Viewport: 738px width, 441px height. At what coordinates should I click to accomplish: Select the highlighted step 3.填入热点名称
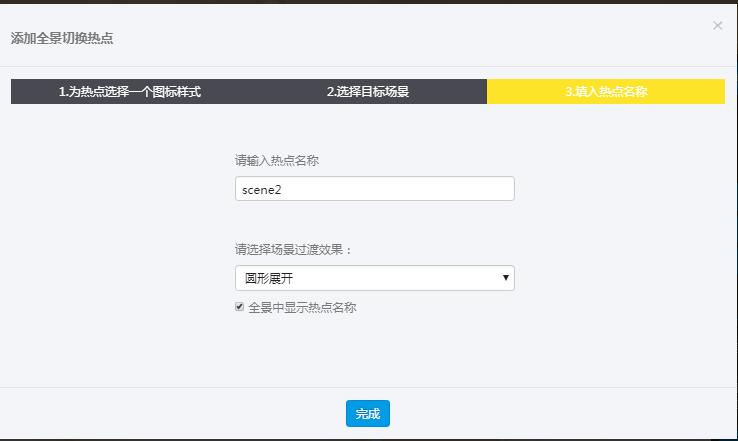606,92
